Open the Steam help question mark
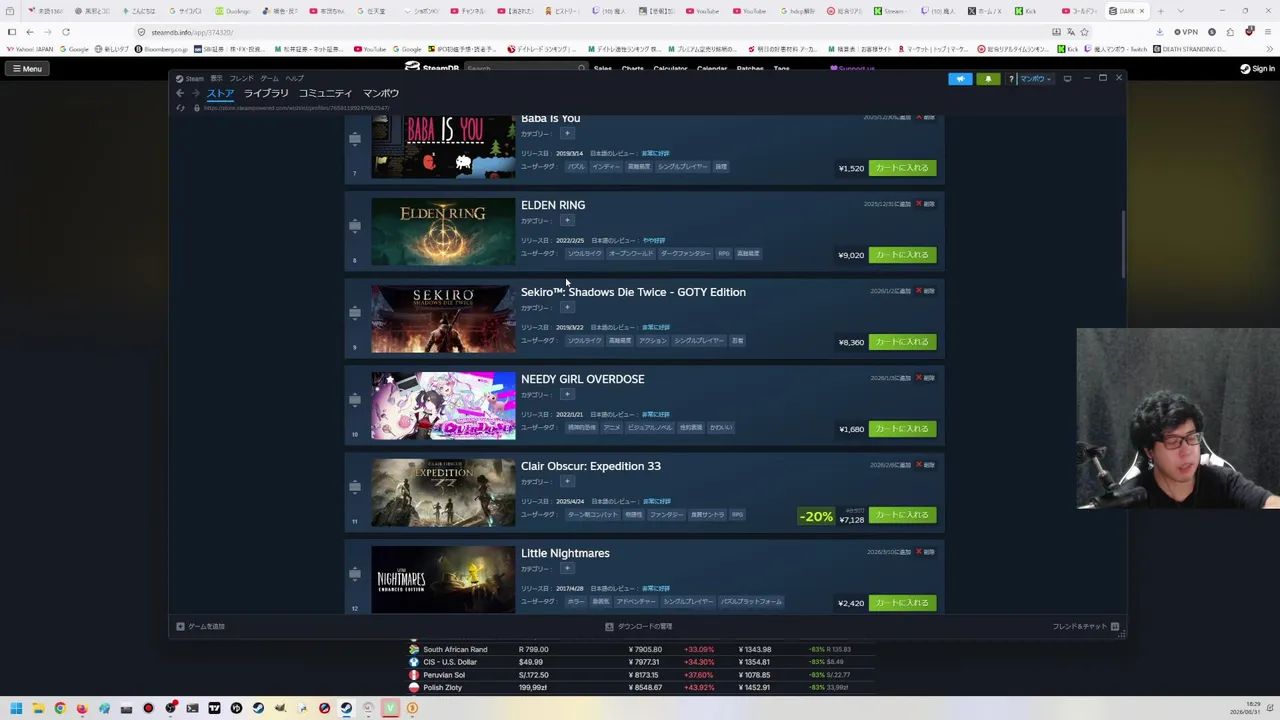The image size is (1280, 720). (1011, 78)
